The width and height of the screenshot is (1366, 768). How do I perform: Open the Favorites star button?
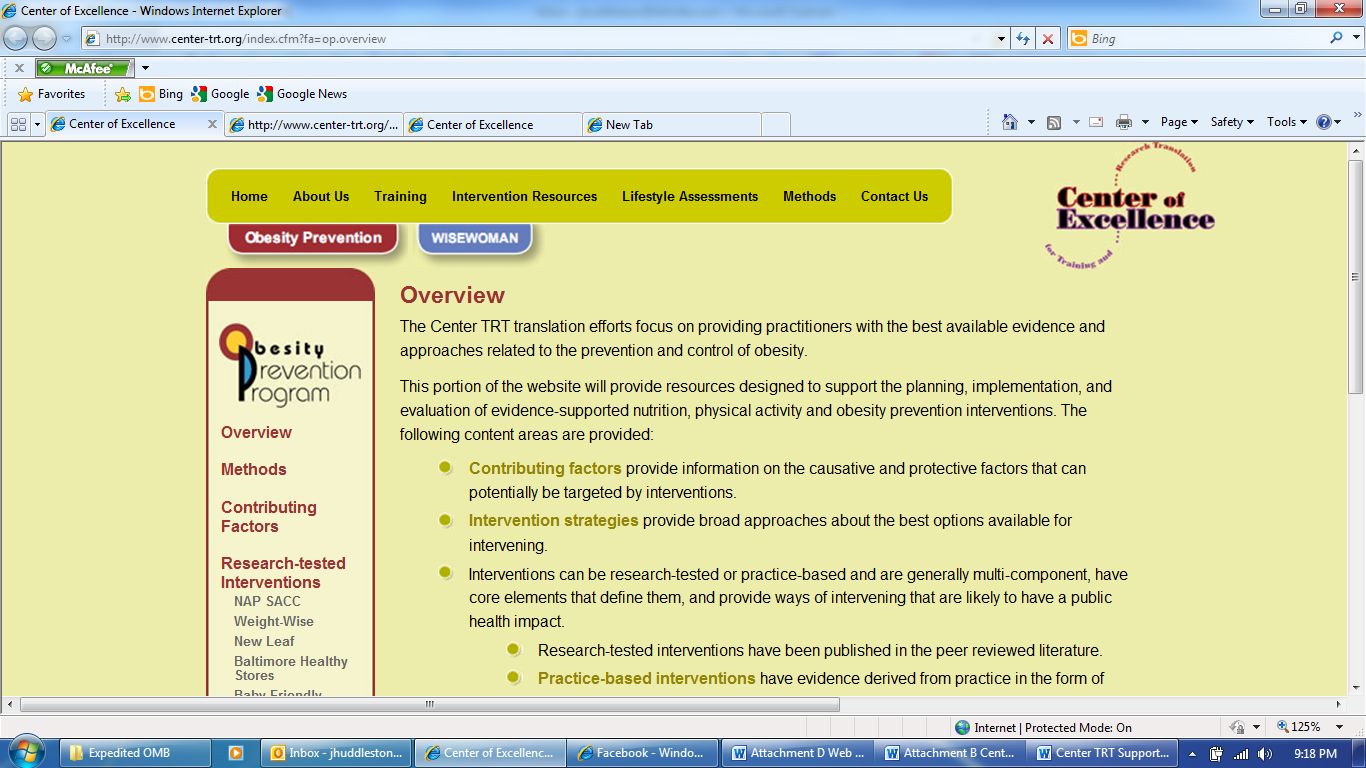click(52, 94)
